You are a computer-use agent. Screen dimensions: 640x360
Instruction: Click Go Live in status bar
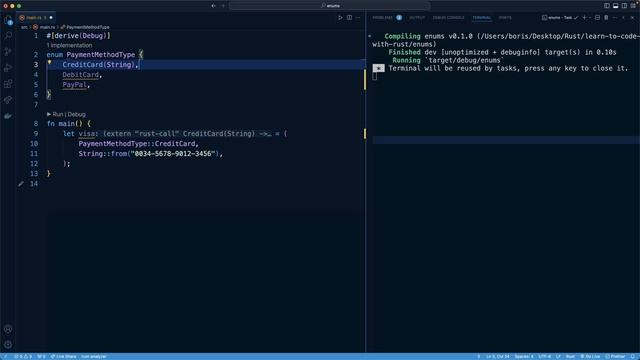590,356
